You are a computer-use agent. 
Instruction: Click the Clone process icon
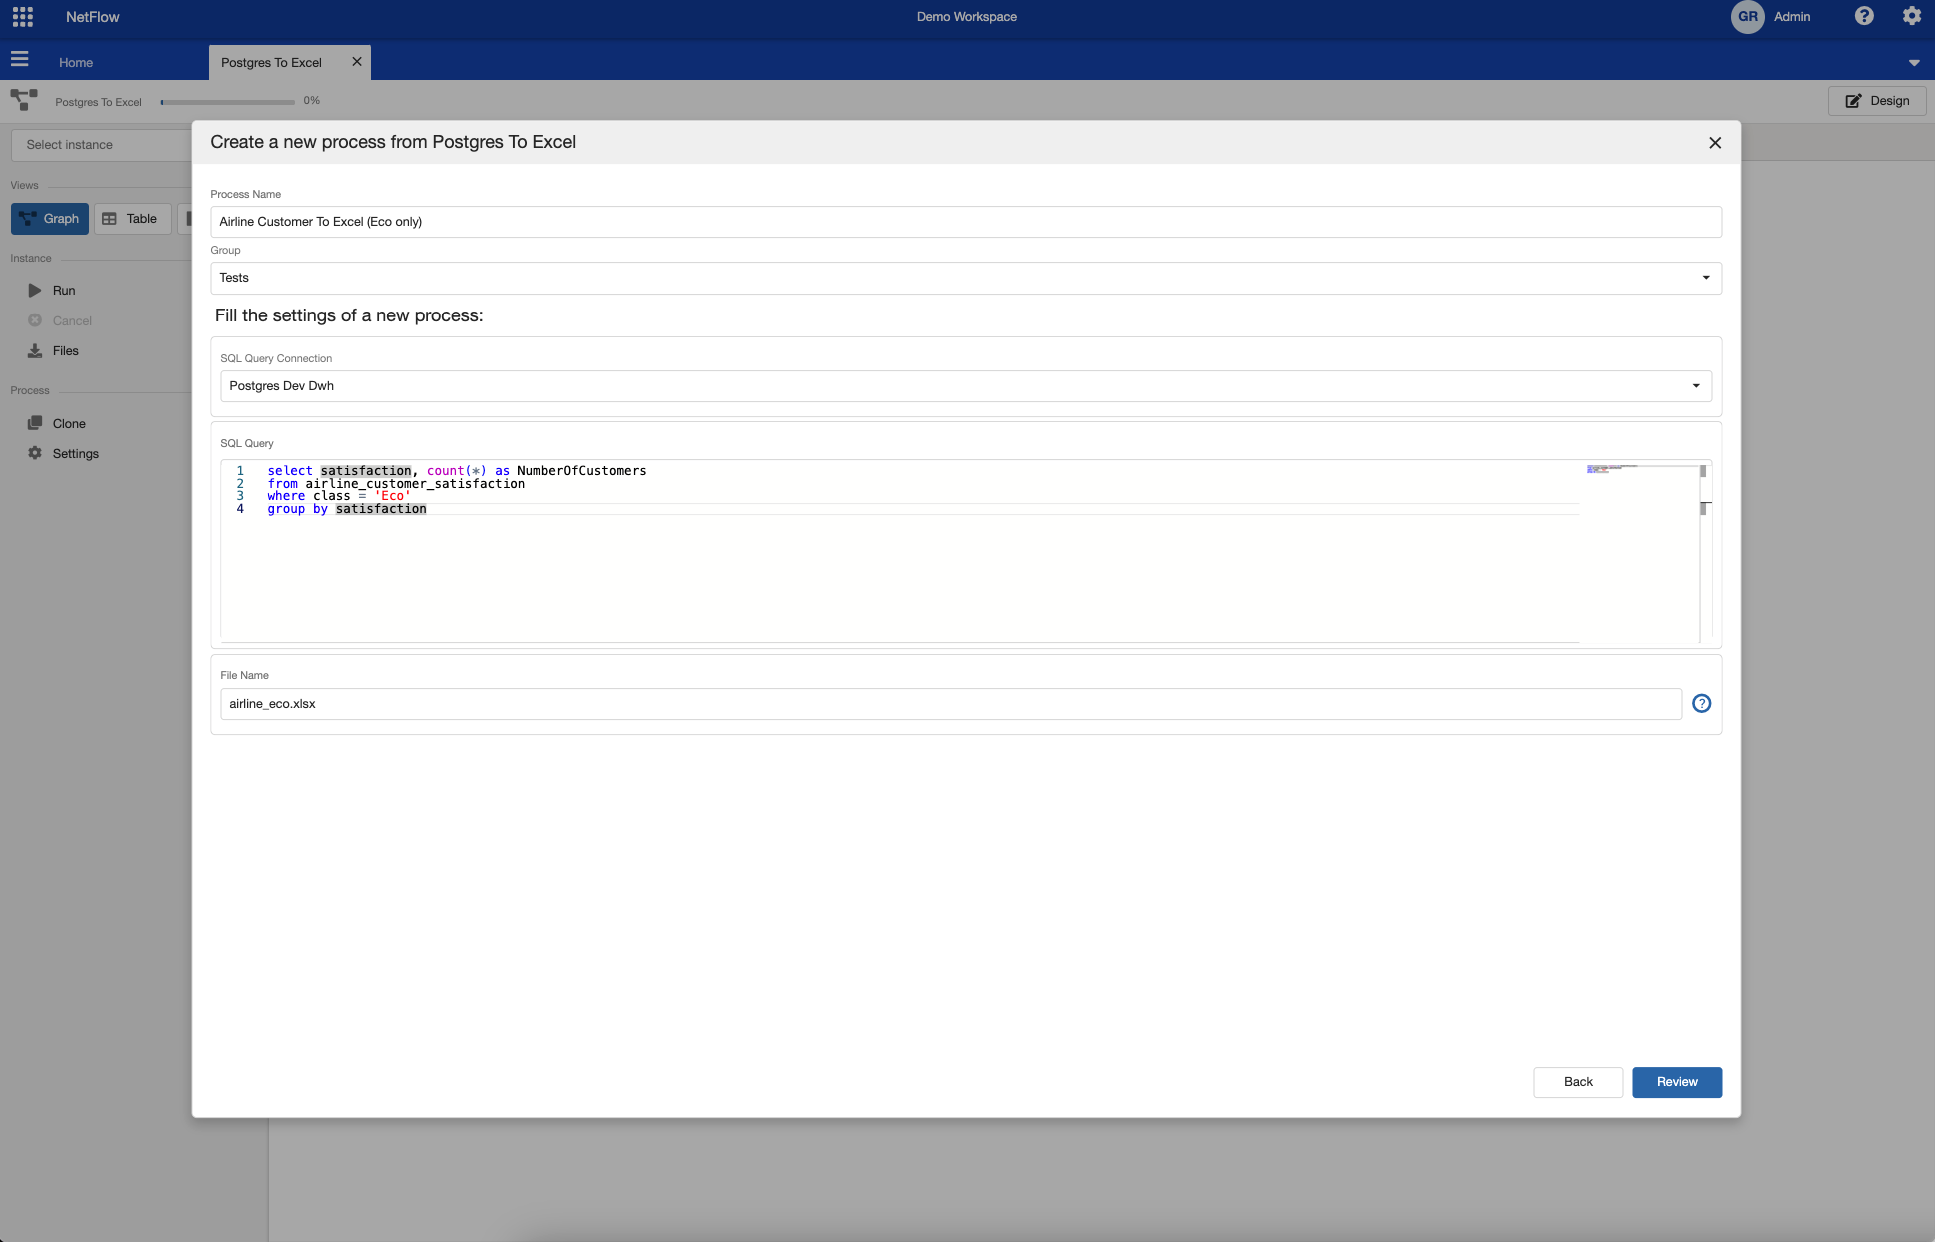35,423
